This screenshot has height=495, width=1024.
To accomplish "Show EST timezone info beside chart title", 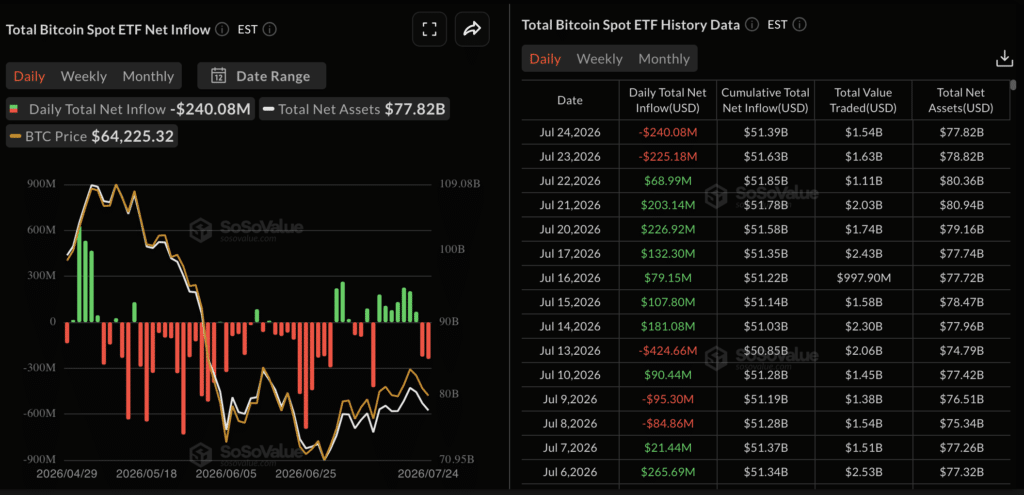I will point(270,29).
